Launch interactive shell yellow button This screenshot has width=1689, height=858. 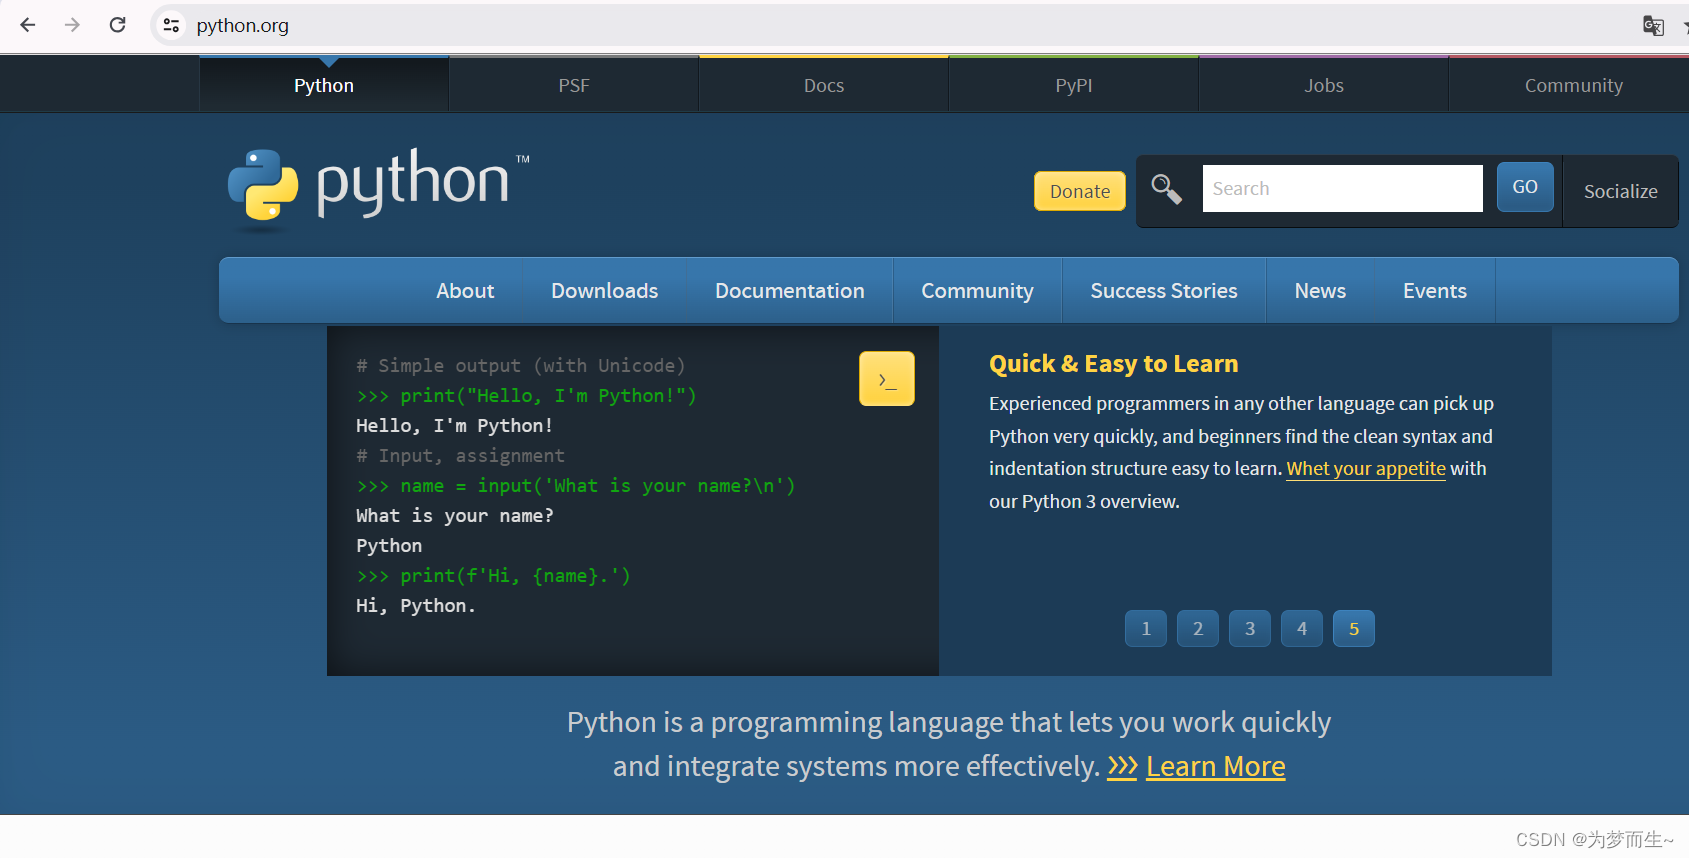coord(887,379)
